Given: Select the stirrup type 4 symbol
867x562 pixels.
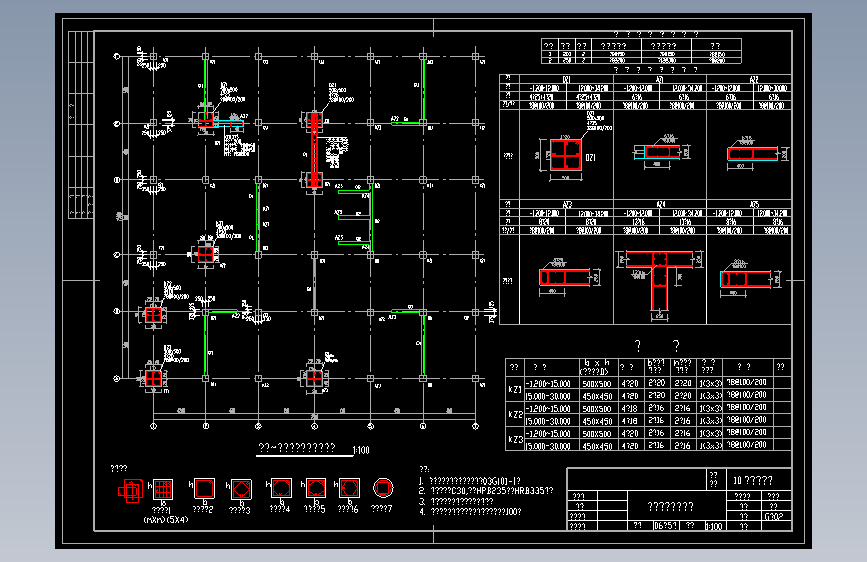Looking at the screenshot, I should click(281, 489).
